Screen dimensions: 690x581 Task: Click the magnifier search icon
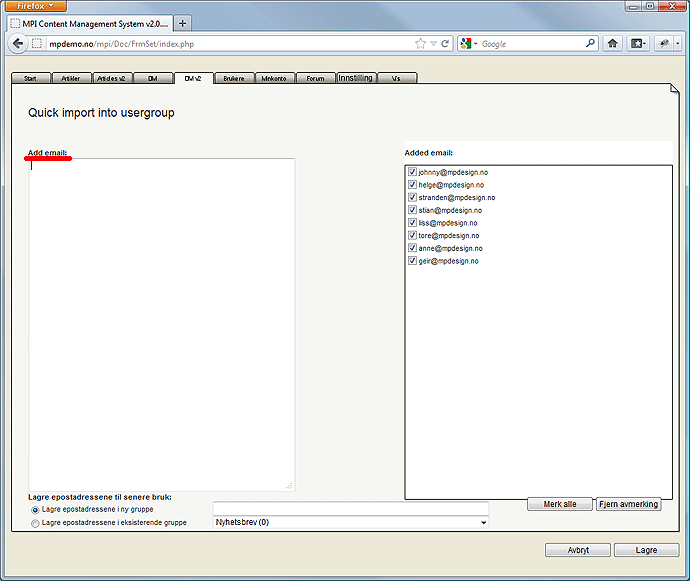pos(590,43)
